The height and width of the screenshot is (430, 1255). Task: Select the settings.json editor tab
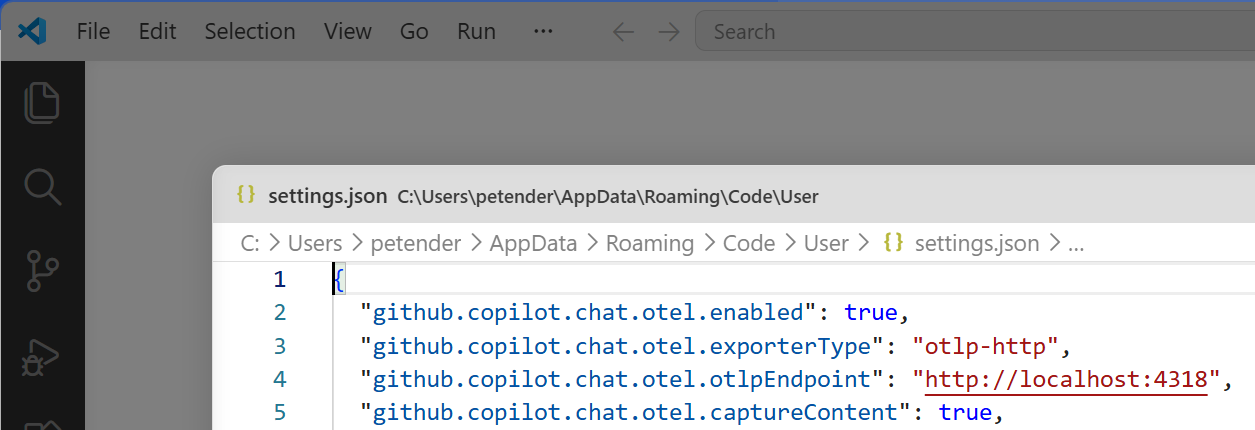528,196
